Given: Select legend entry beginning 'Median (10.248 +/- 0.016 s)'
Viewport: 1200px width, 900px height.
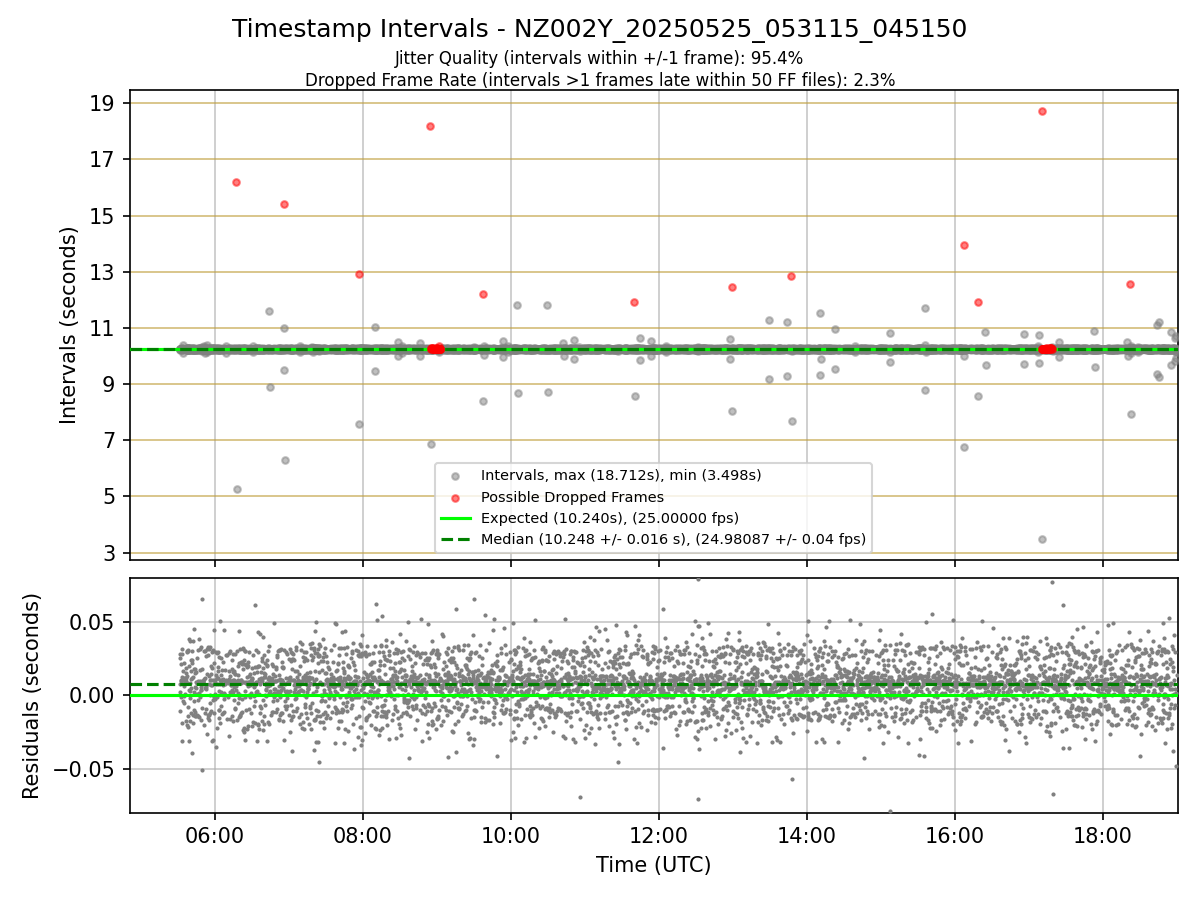Looking at the screenshot, I should tap(673, 540).
